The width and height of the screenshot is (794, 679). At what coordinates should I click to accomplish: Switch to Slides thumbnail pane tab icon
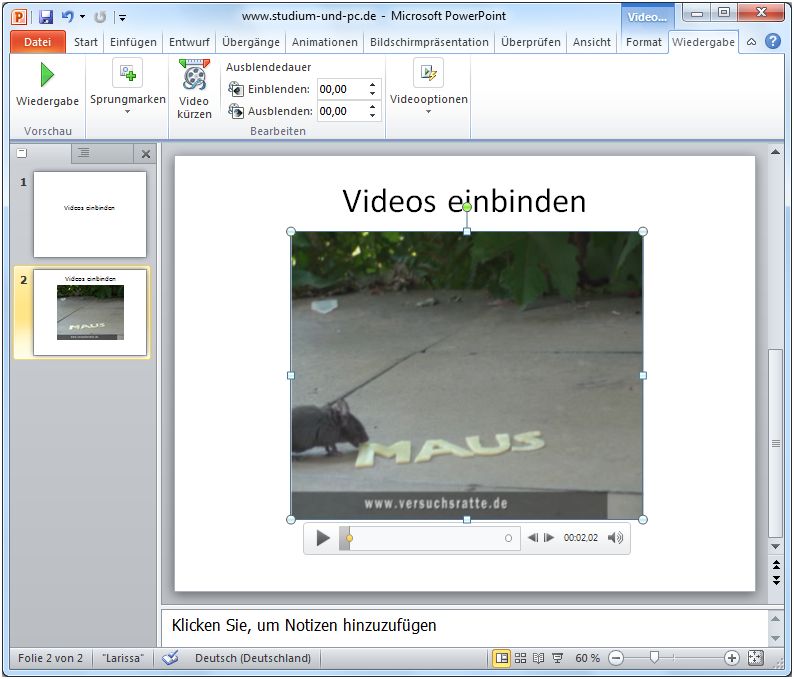tap(22, 153)
